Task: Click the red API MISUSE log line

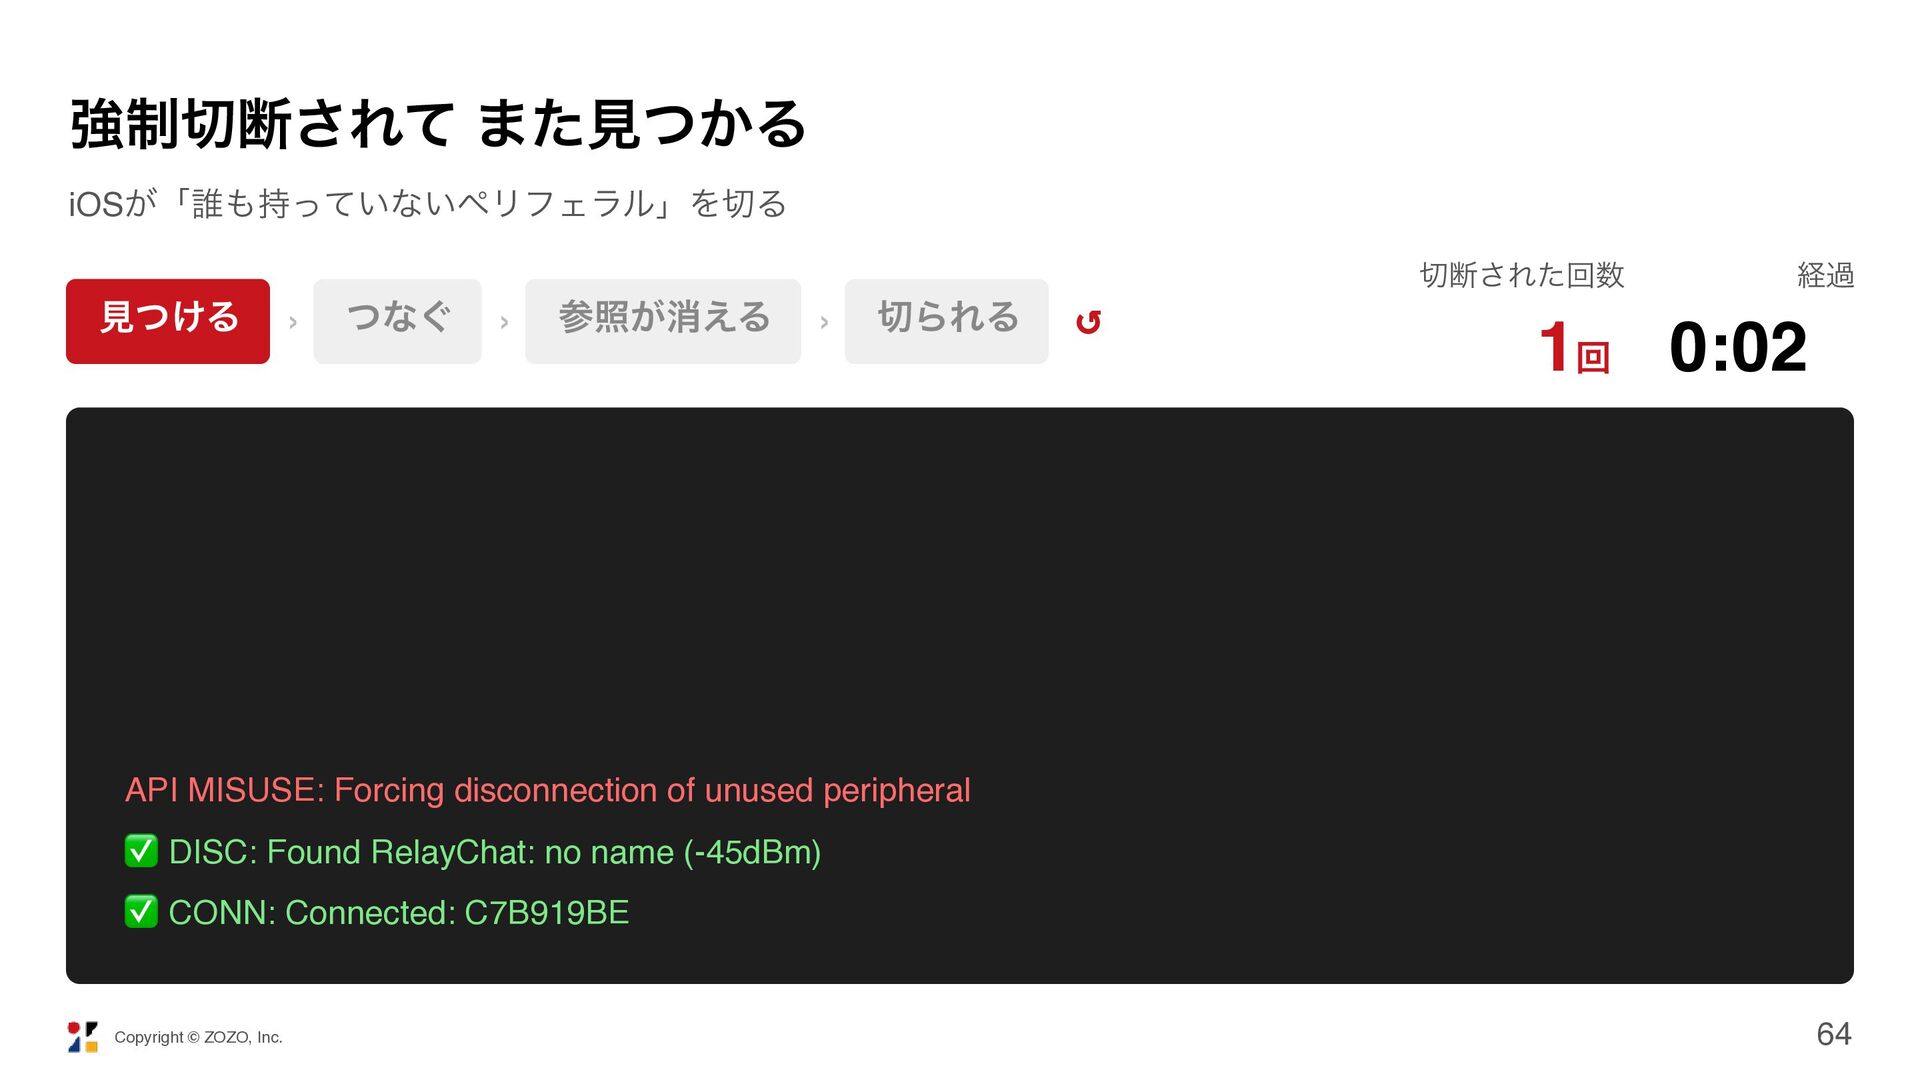Action: (547, 790)
